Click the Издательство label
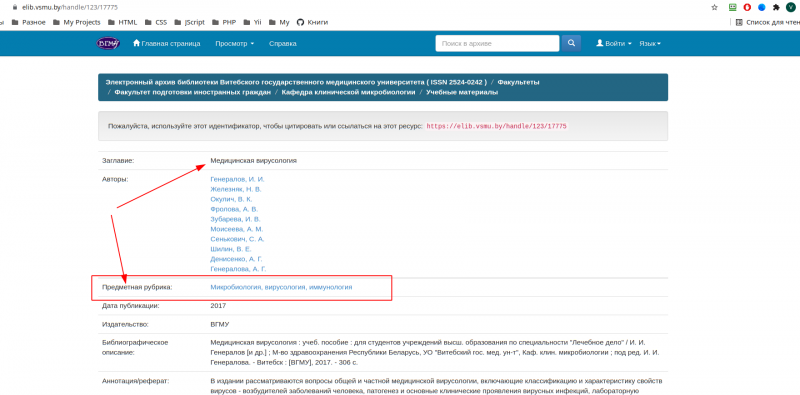This screenshot has height=395, width=800. [x=125, y=324]
